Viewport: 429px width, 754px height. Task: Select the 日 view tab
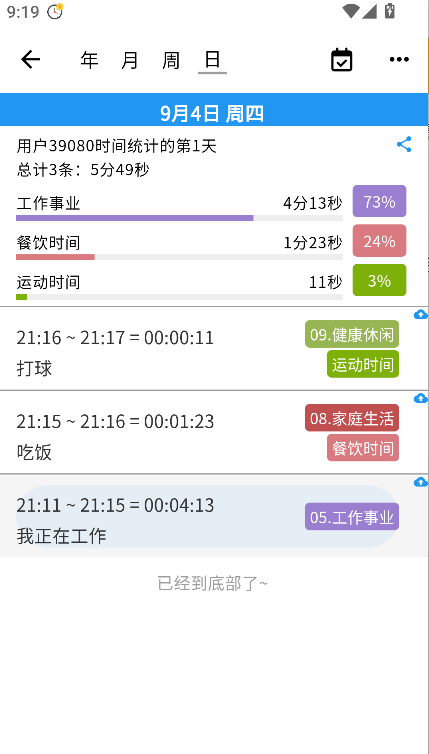click(x=212, y=61)
